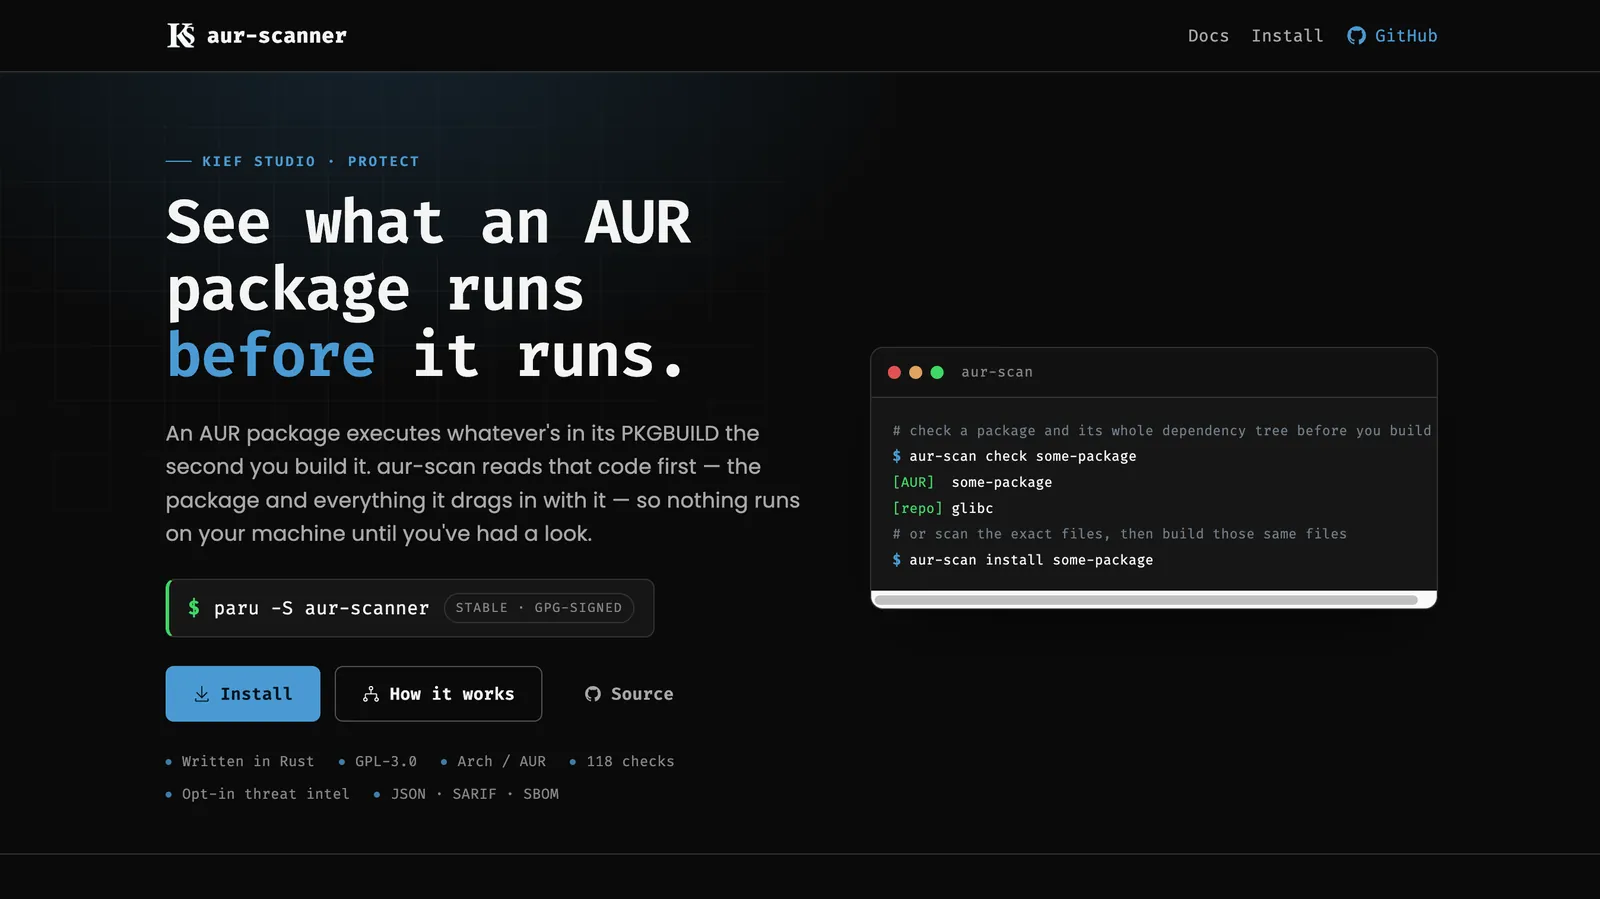Open the GitHub link in header
This screenshot has width=1600, height=899.
(x=1392, y=36)
